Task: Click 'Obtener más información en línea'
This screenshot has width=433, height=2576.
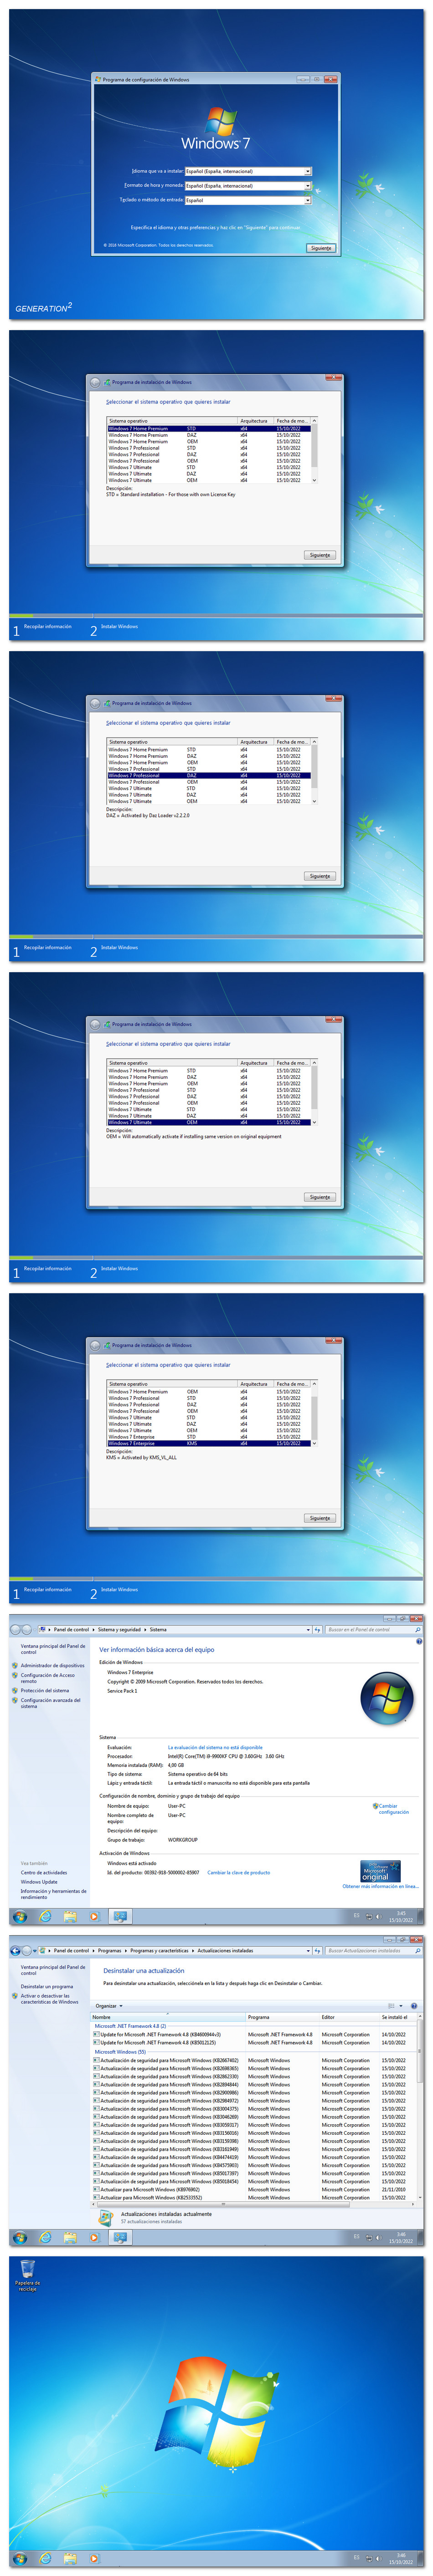Action: [380, 1887]
